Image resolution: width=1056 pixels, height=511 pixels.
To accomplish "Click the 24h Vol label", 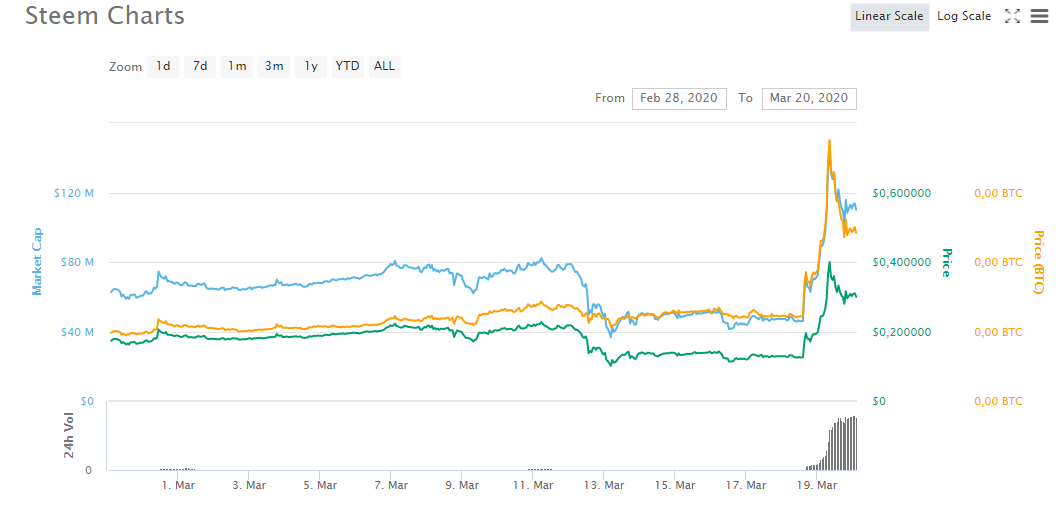I will (x=70, y=436).
